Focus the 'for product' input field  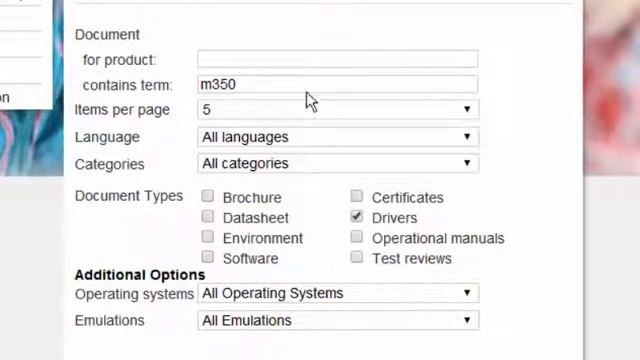(338, 59)
